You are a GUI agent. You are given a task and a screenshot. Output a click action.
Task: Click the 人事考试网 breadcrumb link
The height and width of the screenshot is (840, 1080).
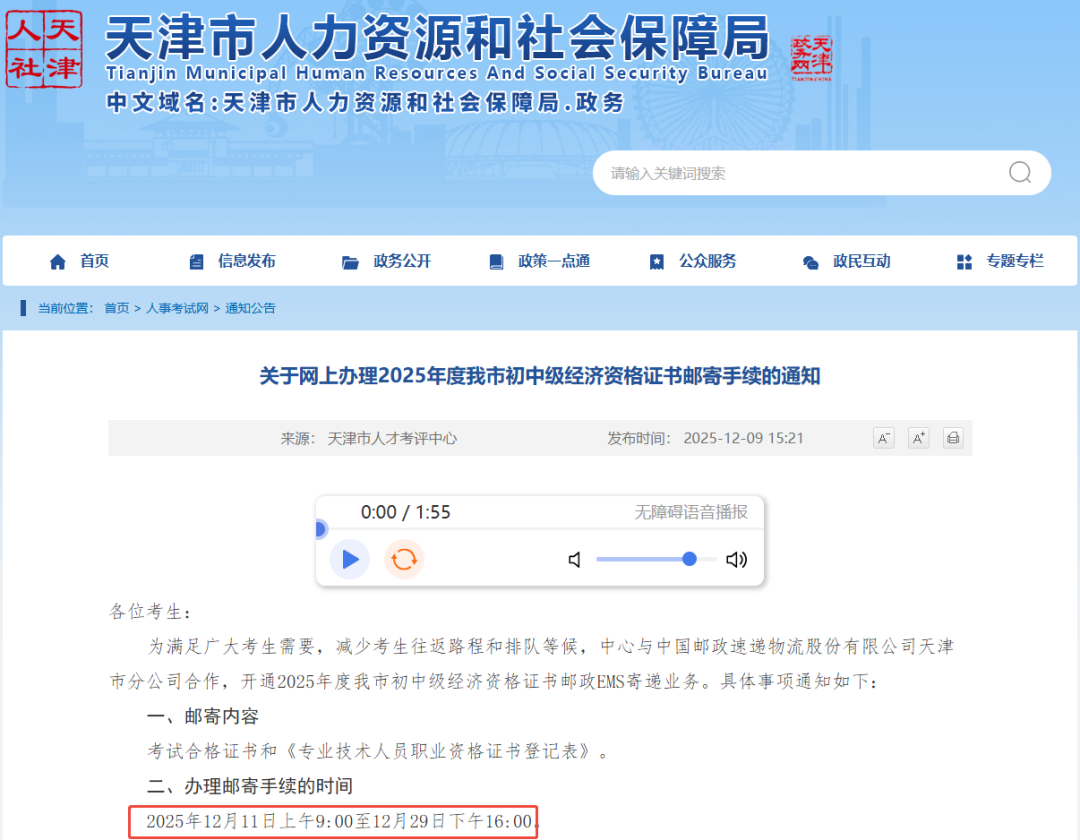click(x=177, y=308)
